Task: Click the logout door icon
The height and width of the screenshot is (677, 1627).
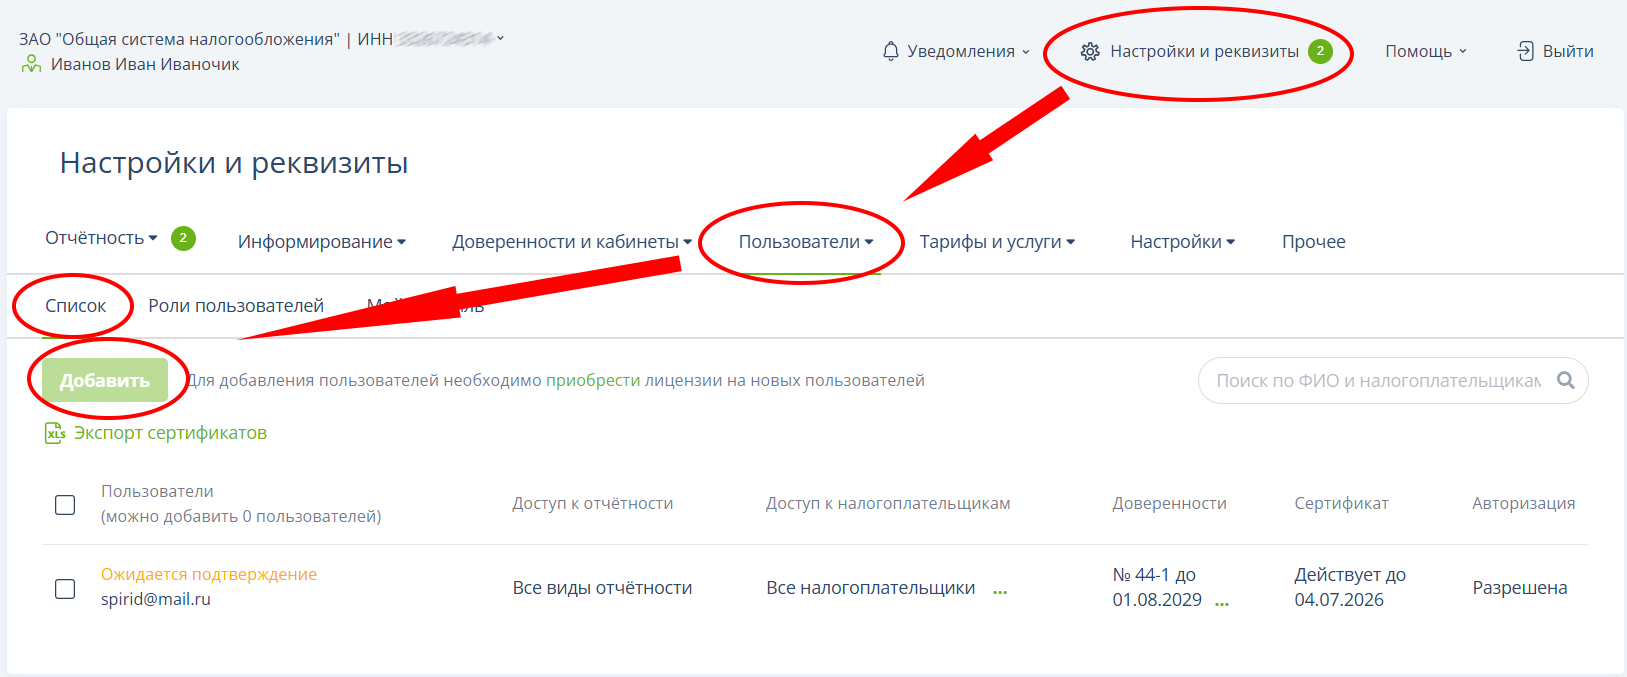Action: click(1525, 51)
